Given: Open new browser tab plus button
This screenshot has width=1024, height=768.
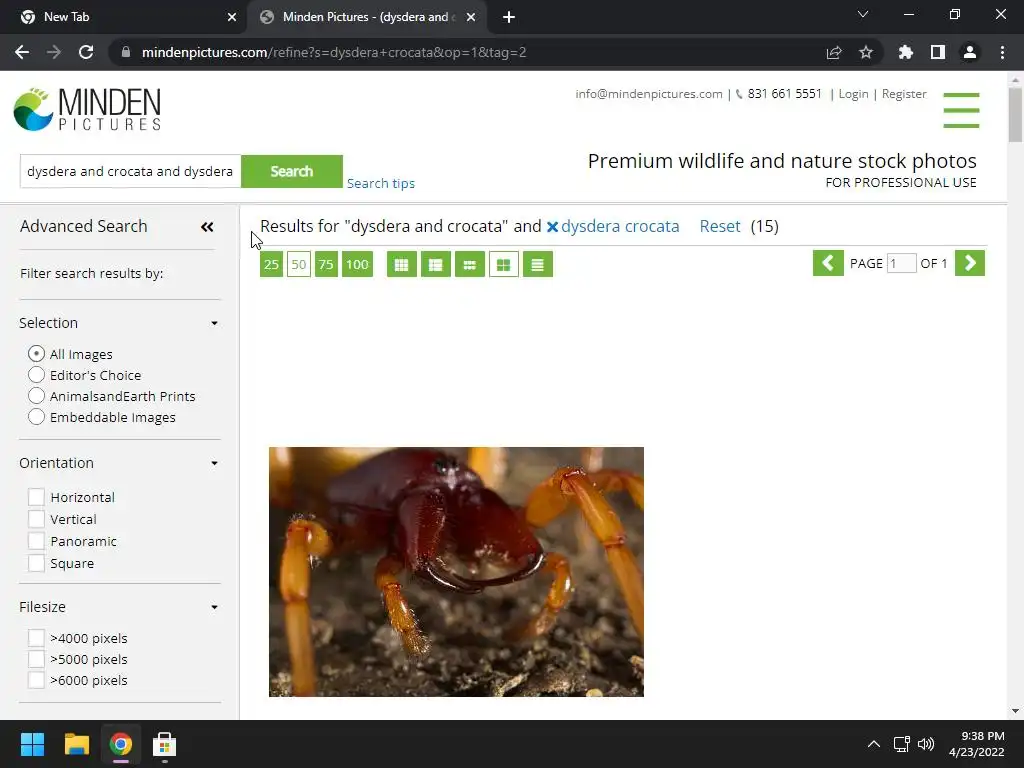Looking at the screenshot, I should (509, 17).
